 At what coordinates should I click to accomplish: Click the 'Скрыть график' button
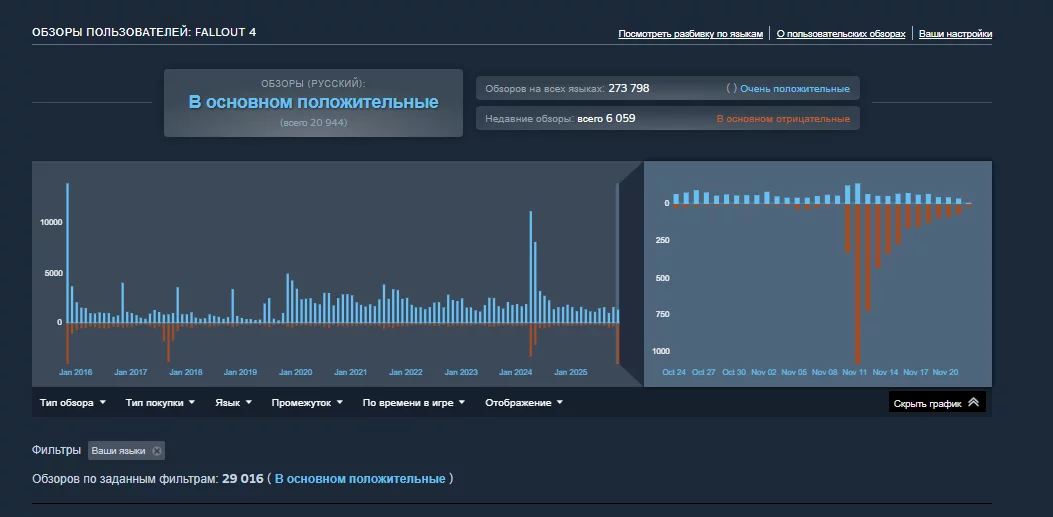937,402
